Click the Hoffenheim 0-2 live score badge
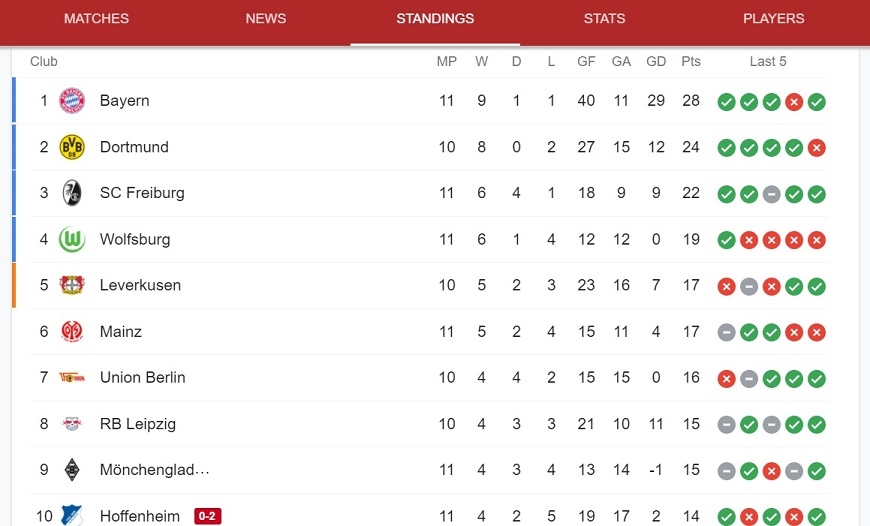The height and width of the screenshot is (526, 870). (208, 516)
